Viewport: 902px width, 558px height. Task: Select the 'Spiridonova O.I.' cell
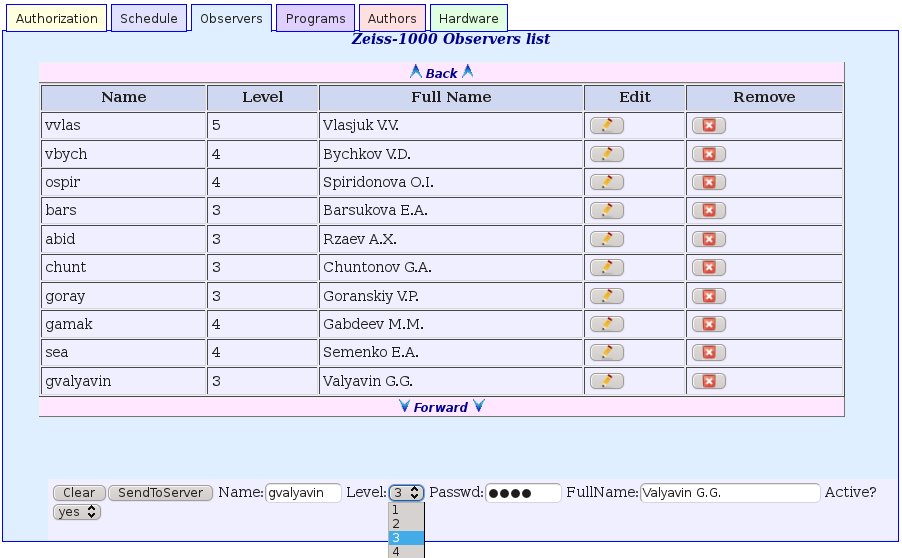click(x=451, y=182)
